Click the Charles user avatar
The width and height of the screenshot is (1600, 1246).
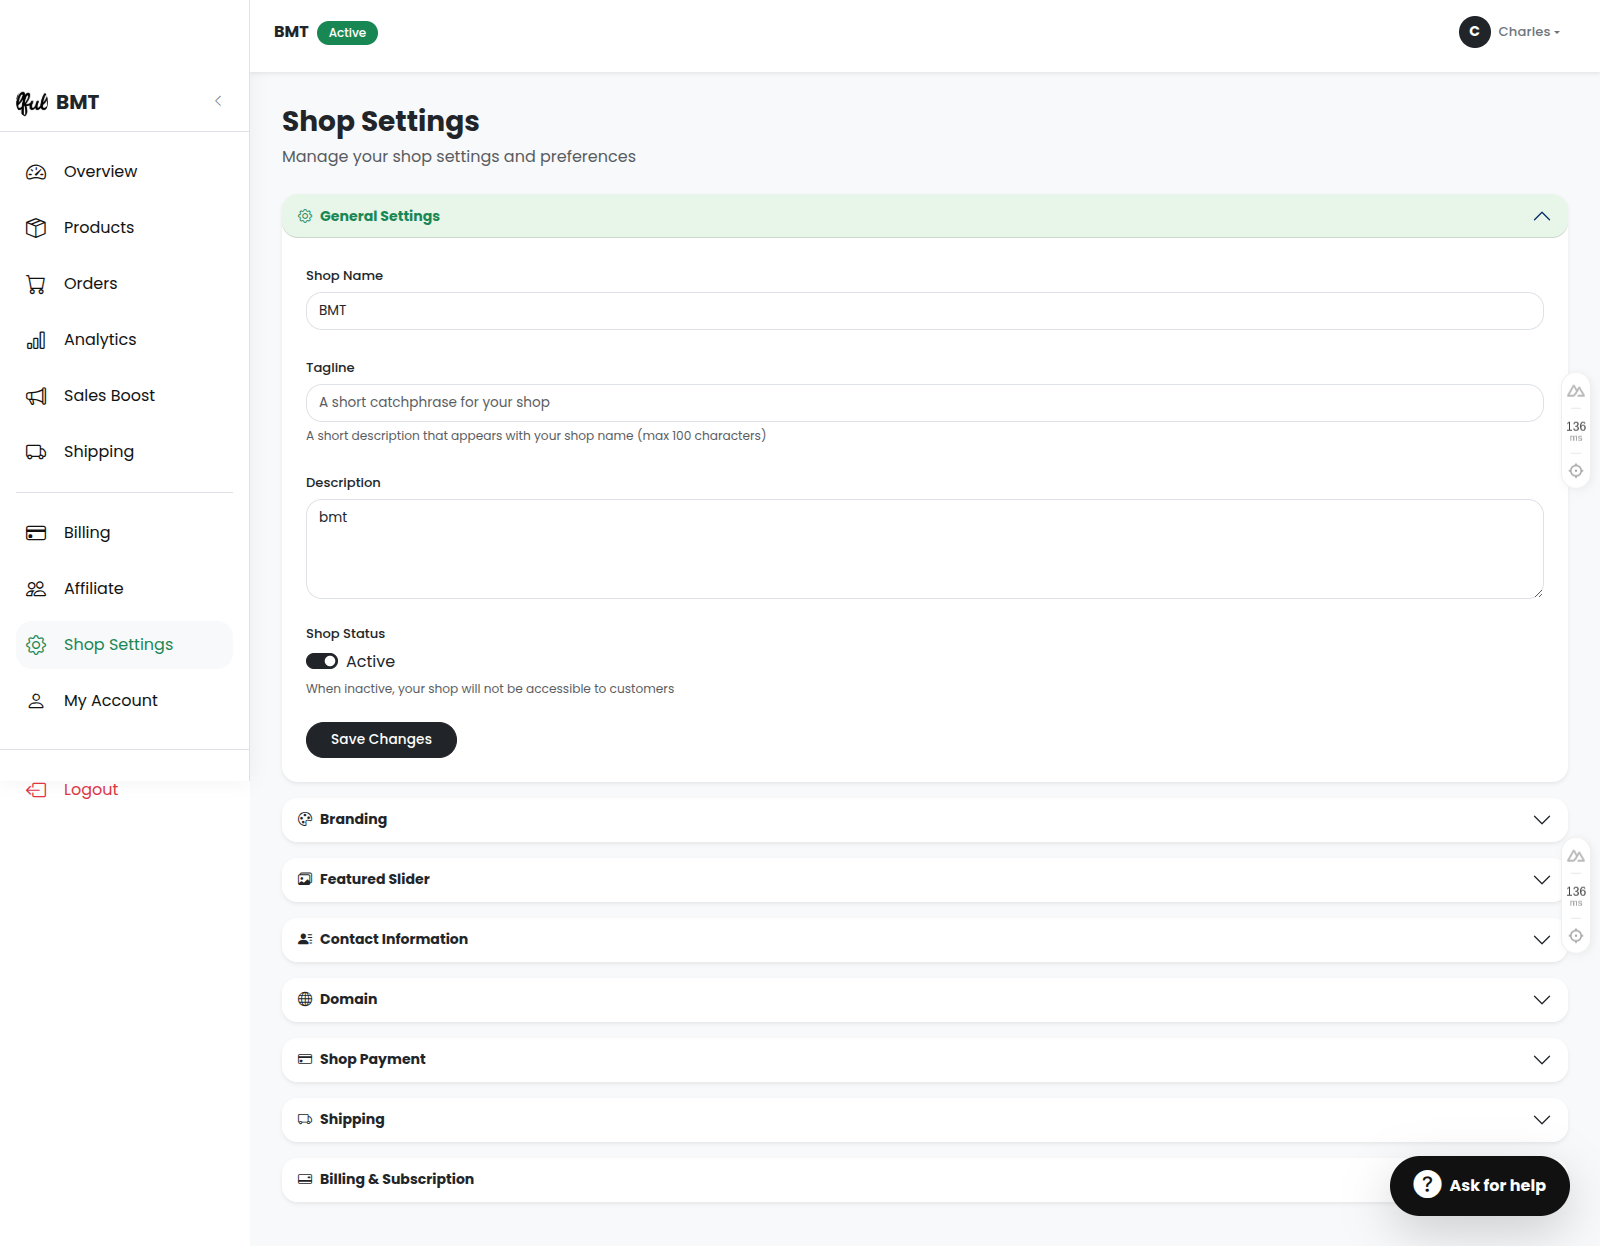pyautogui.click(x=1474, y=32)
